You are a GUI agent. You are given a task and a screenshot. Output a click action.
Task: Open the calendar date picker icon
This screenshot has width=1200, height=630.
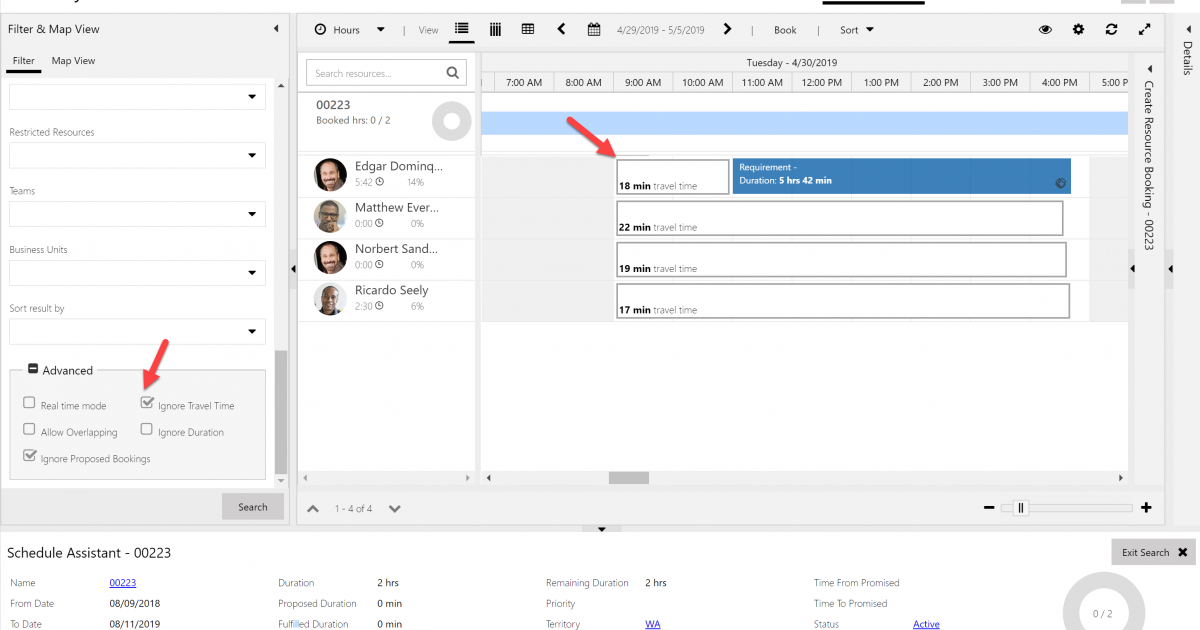594,30
